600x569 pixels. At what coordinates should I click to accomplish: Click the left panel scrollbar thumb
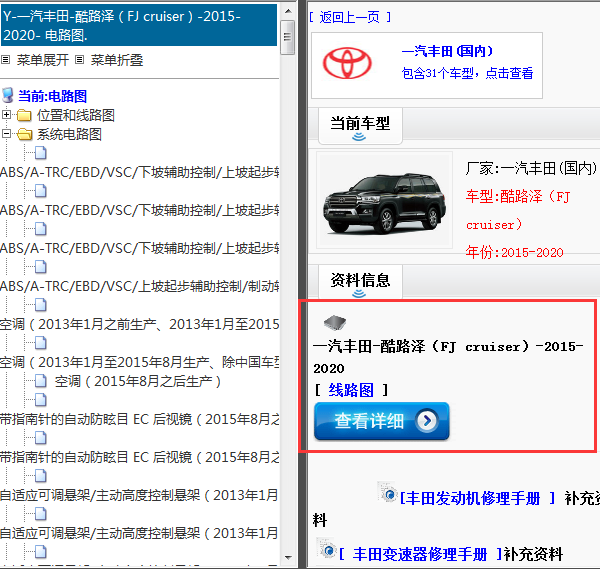coord(287,37)
